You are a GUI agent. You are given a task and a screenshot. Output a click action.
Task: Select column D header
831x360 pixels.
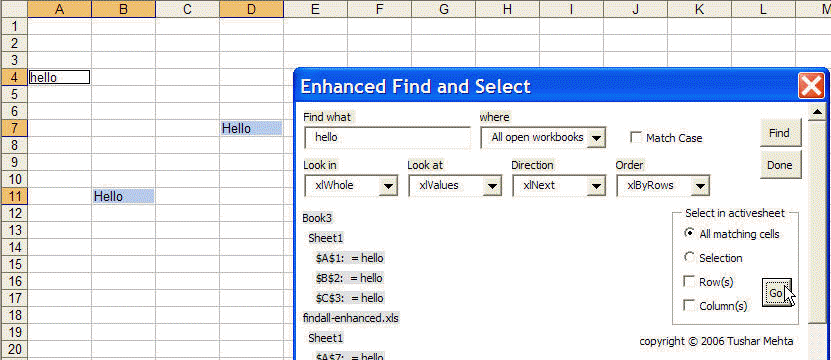(x=251, y=8)
